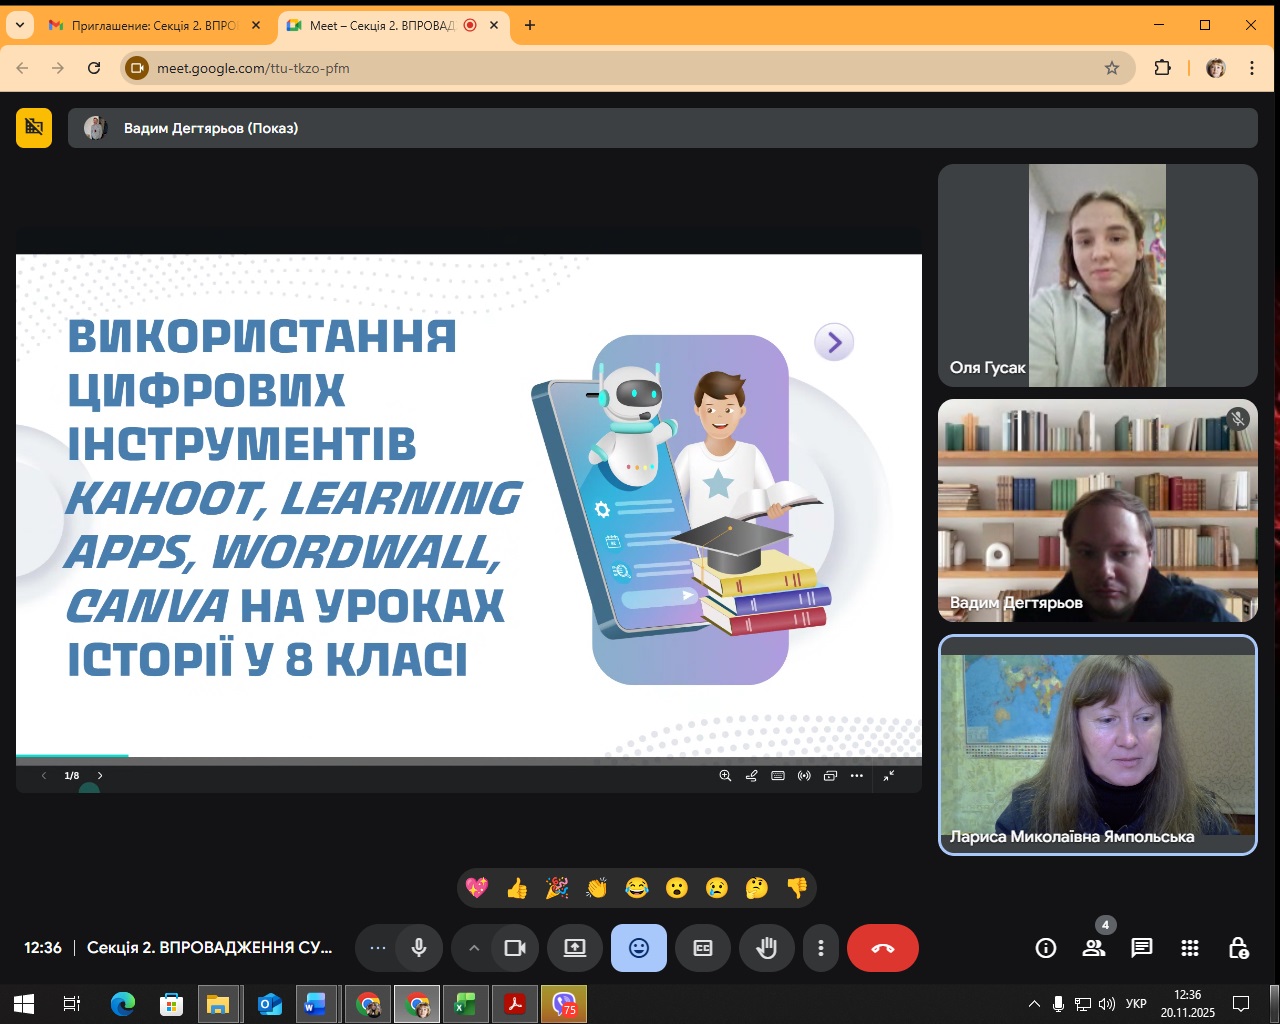Screen dimensions: 1280x1024
Task: Open a new browser tab
Action: pos(530,25)
